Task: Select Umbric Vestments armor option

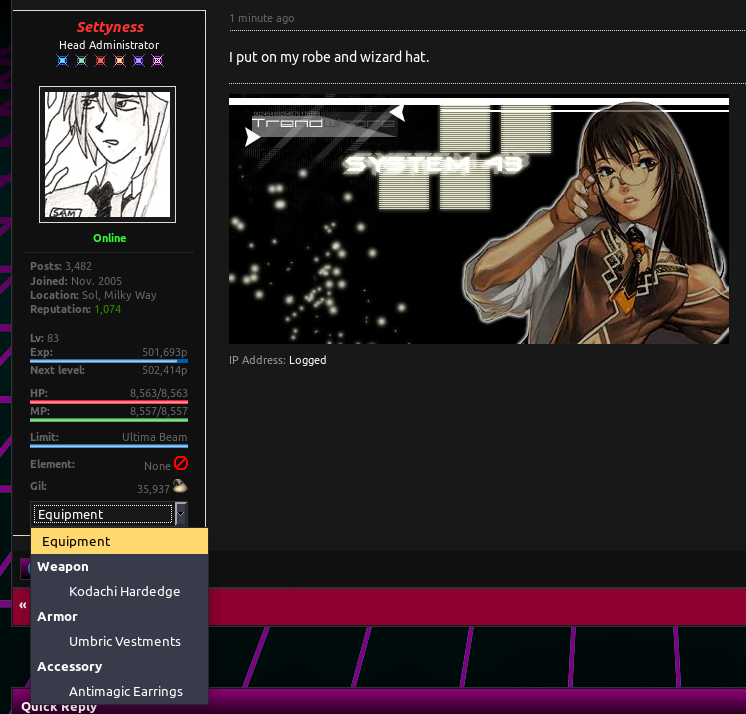Action: 125,641
